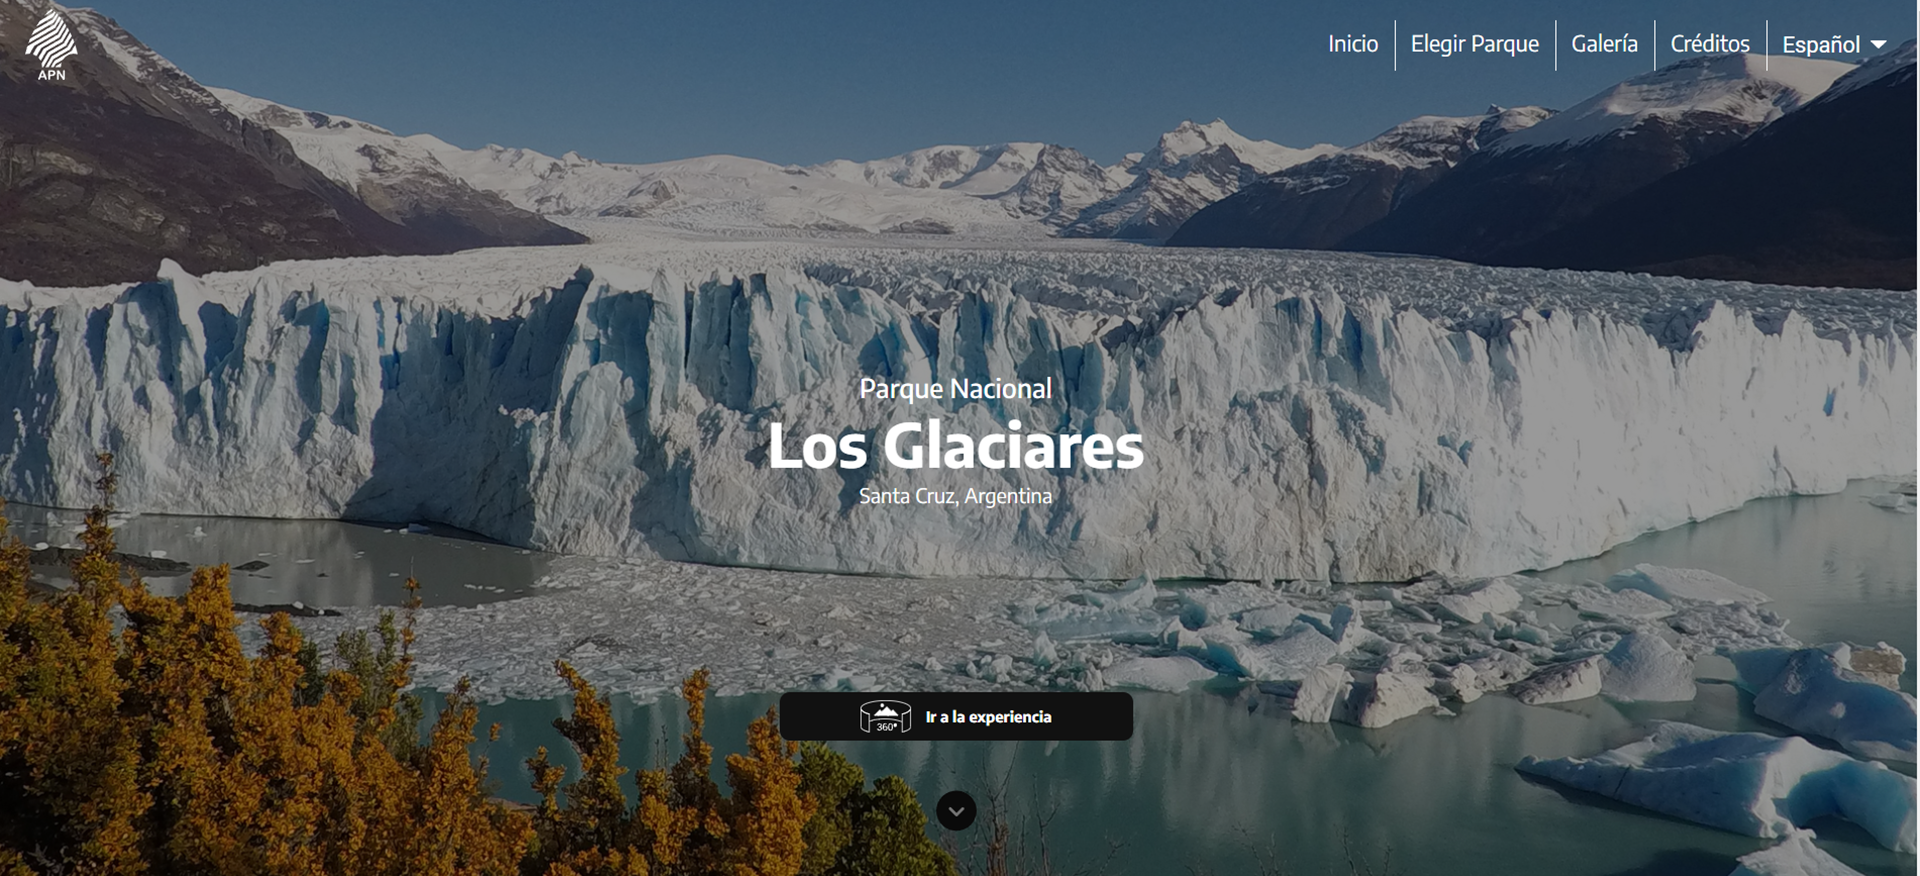The height and width of the screenshot is (876, 1920).
Task: Click the 360° panorama icon
Action: click(885, 717)
